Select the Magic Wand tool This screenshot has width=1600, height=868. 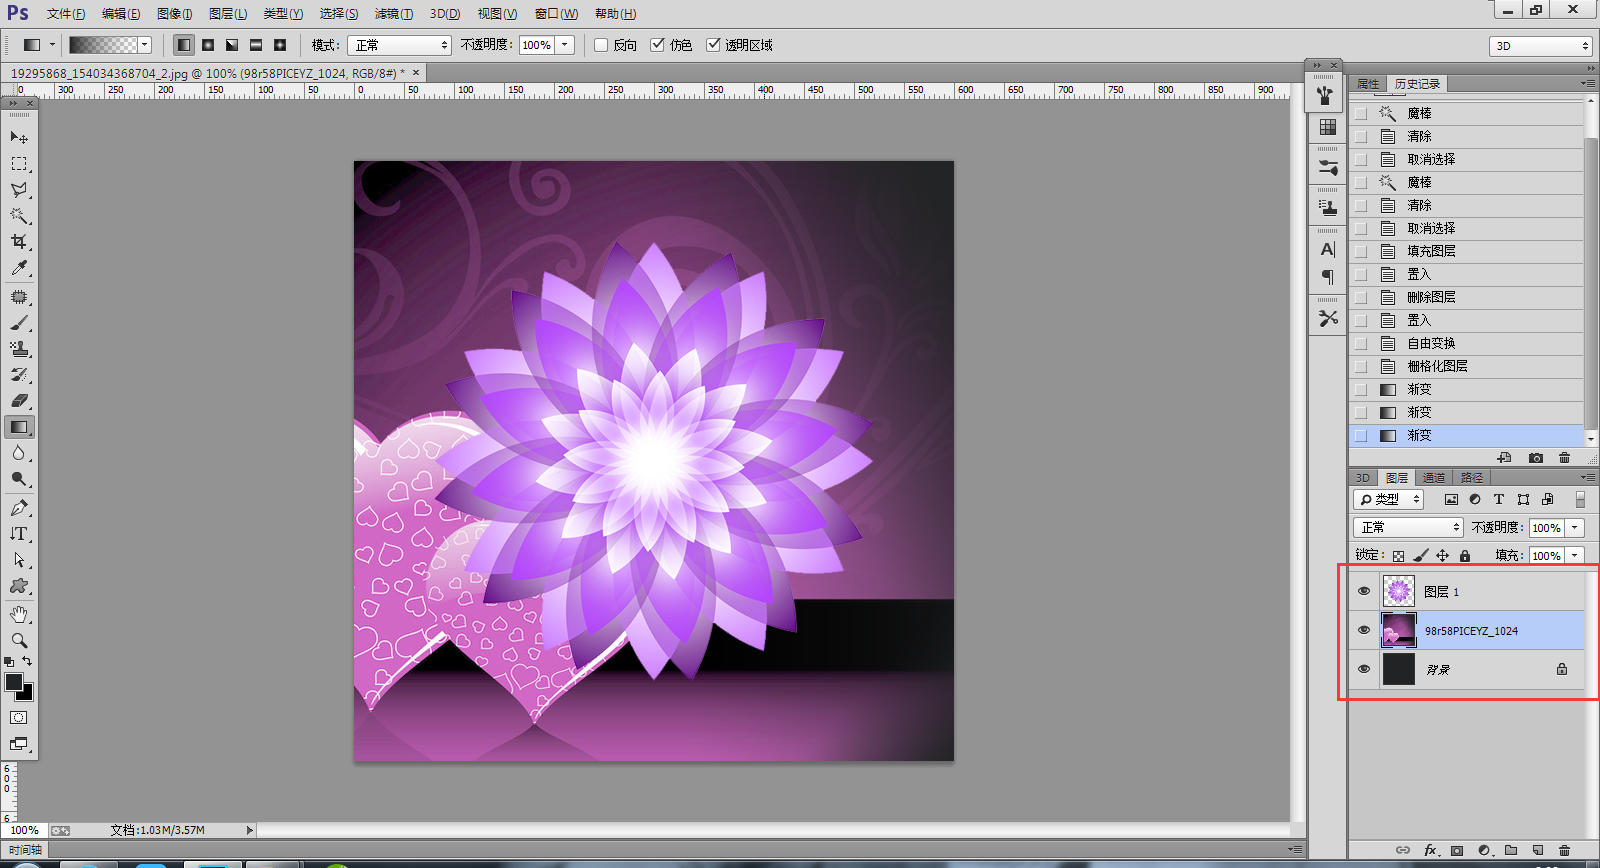(19, 215)
